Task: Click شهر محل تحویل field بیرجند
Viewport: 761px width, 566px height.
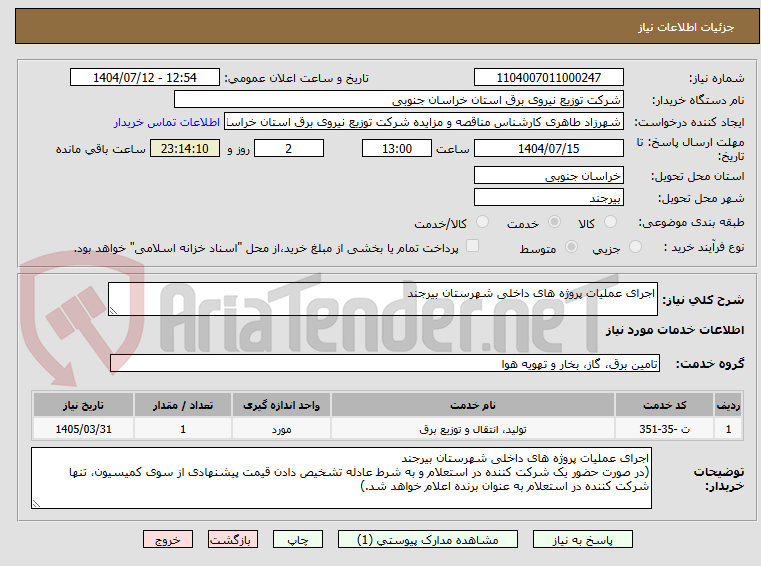Action: [x=548, y=198]
